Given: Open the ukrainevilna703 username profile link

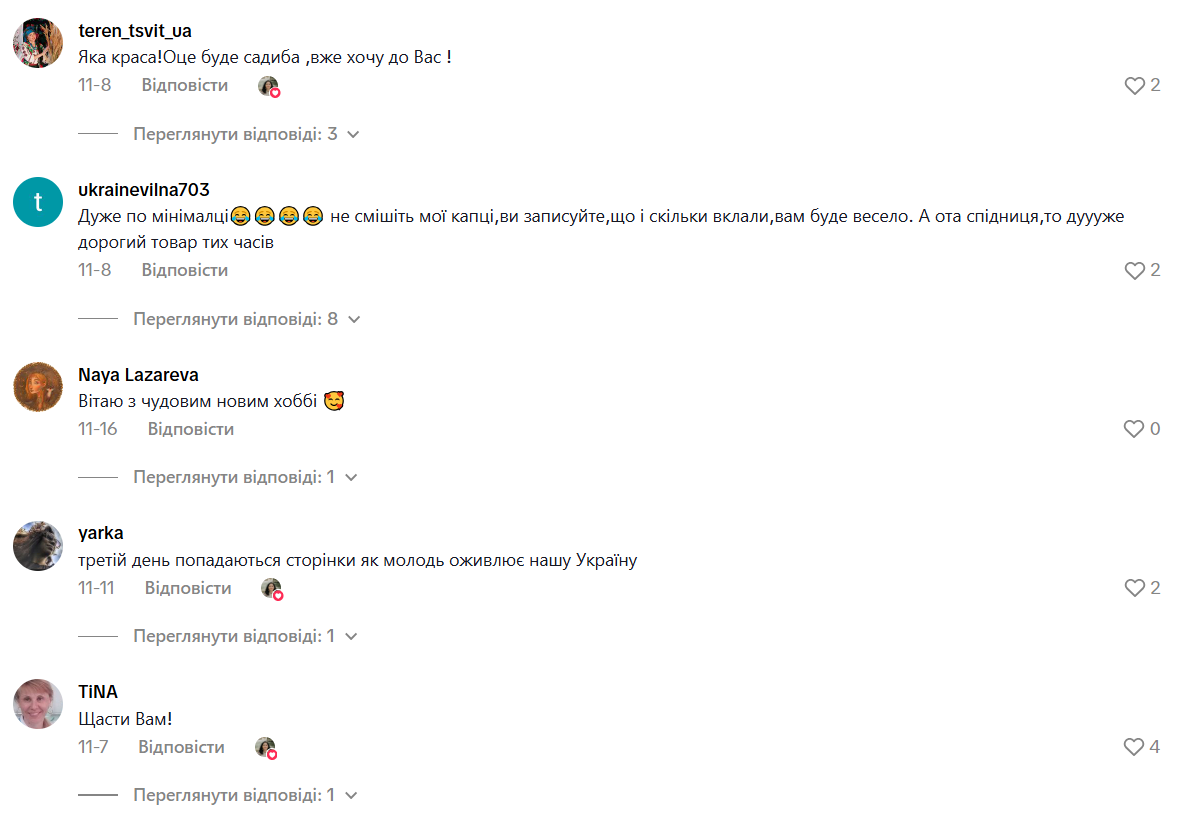Looking at the screenshot, I should click(143, 190).
